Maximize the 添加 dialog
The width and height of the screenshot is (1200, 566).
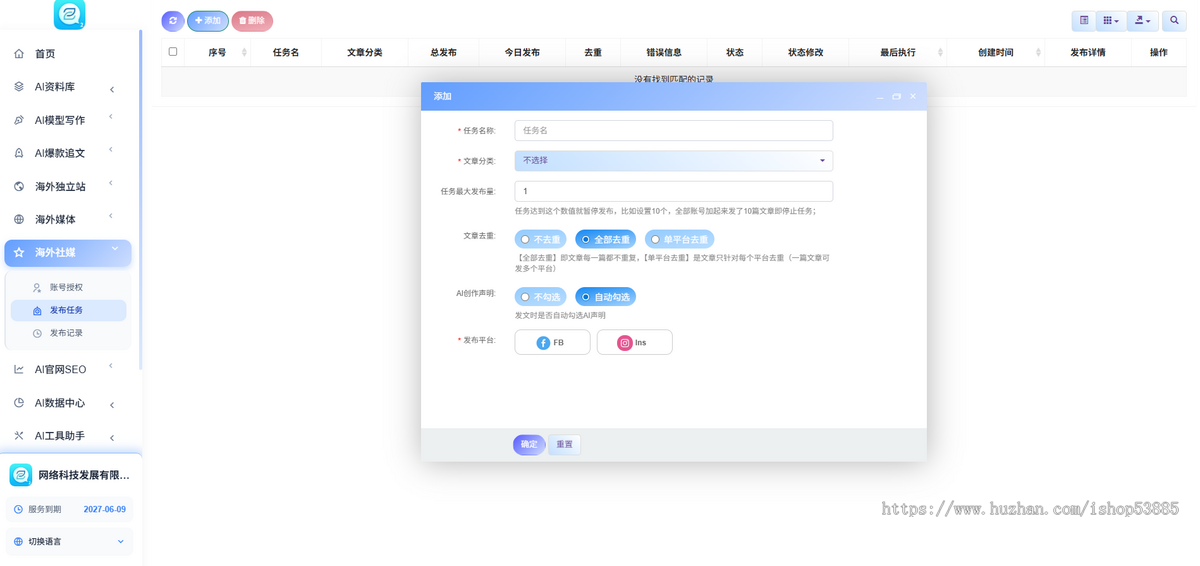click(896, 97)
